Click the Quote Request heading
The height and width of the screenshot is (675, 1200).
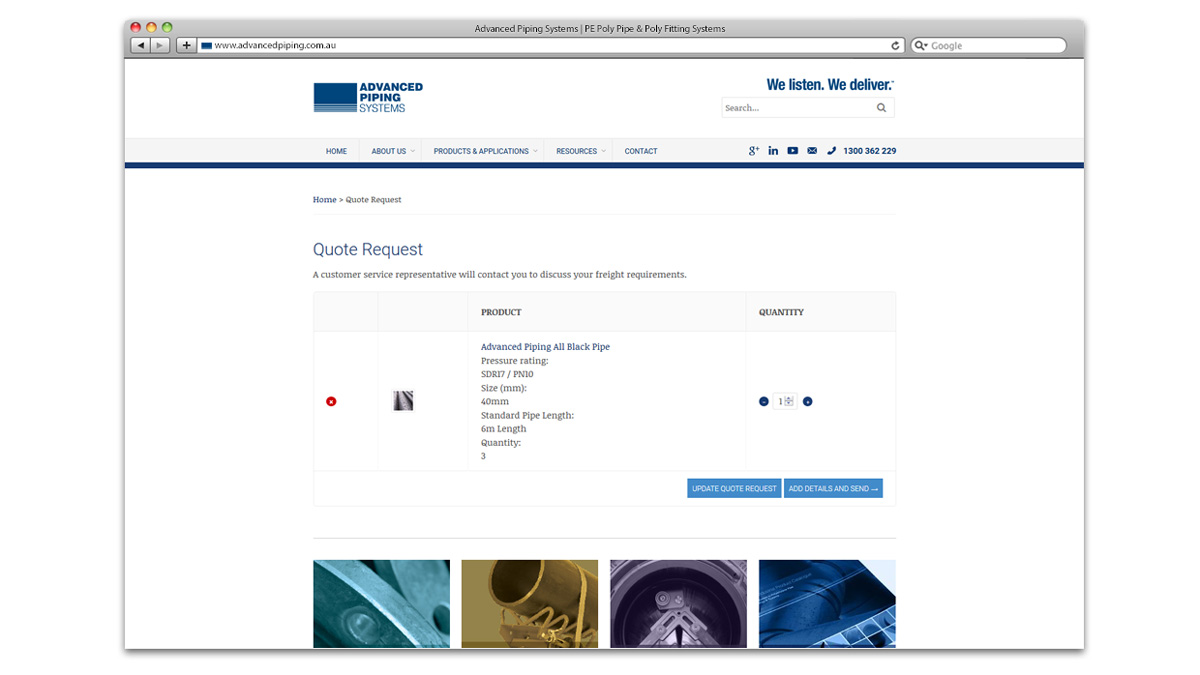(368, 250)
